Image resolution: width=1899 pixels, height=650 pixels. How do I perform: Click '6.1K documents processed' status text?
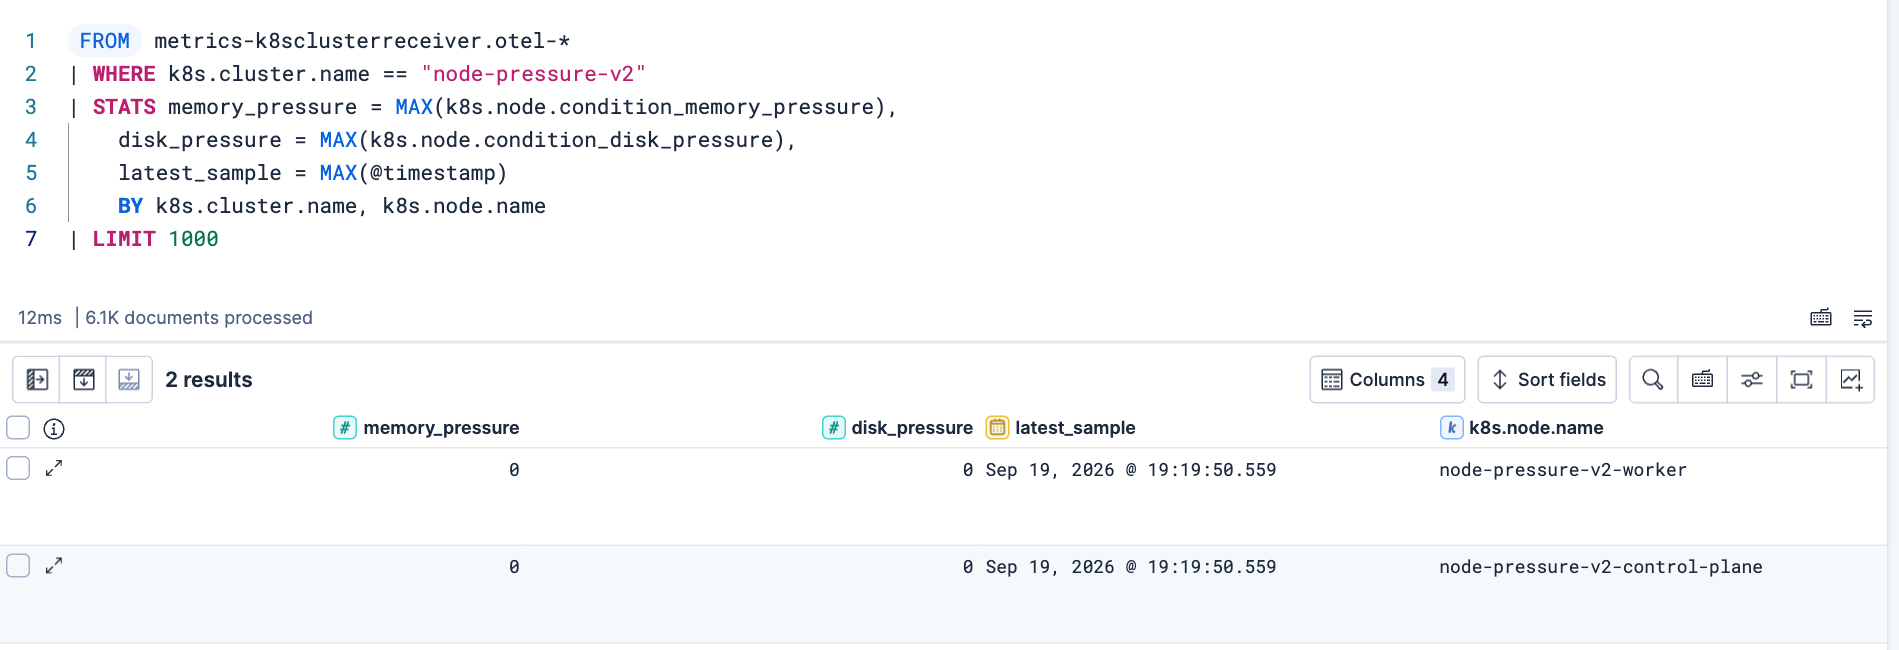point(199,318)
